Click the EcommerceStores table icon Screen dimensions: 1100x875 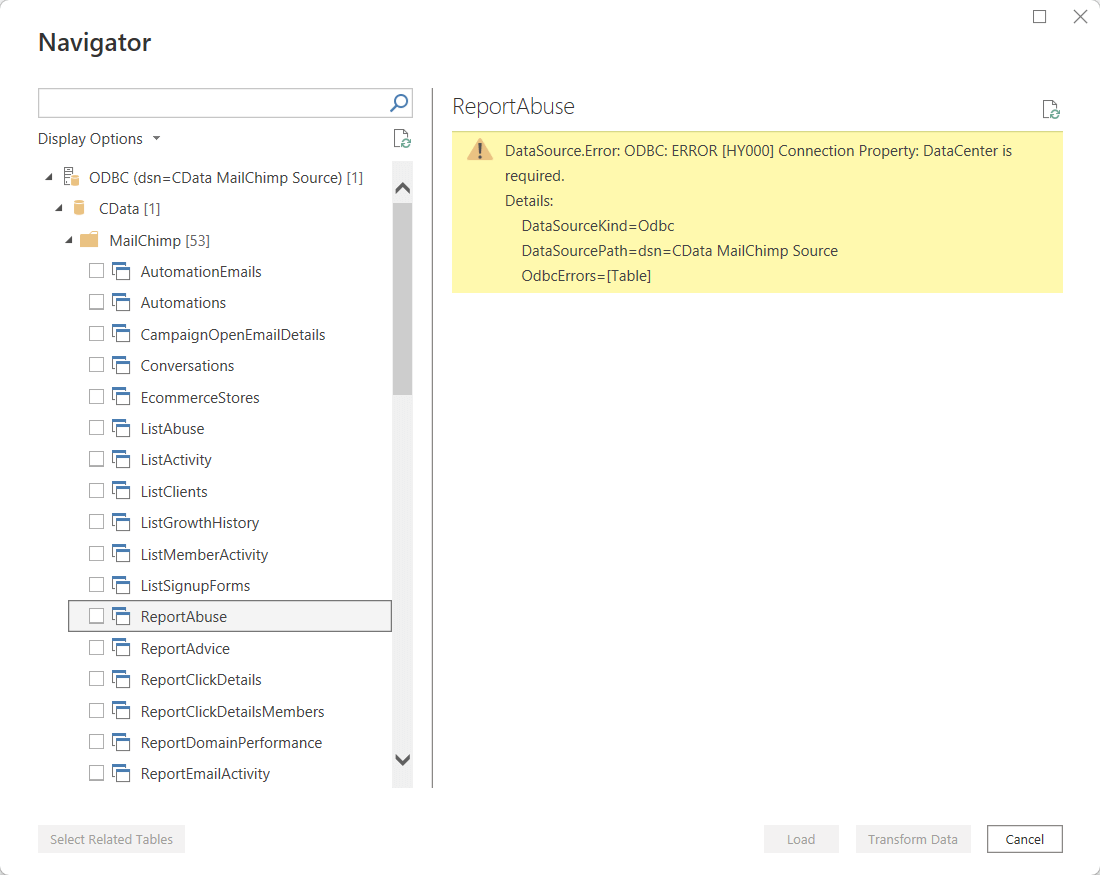(x=121, y=396)
